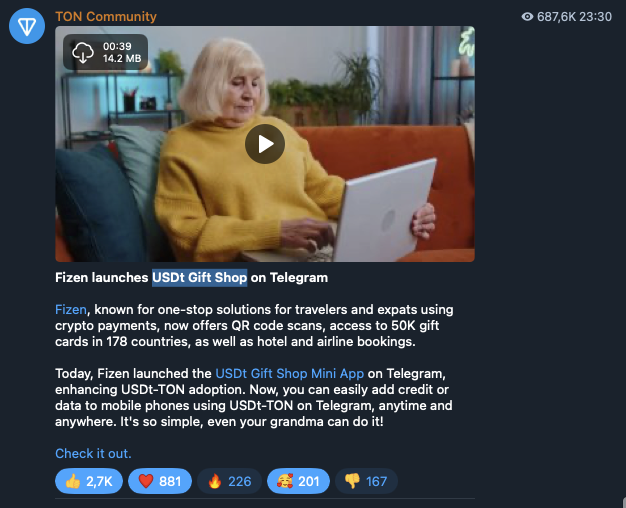Add the fire reaction showing 226
Screen dimensions: 626x508
pyautogui.click(x=230, y=481)
